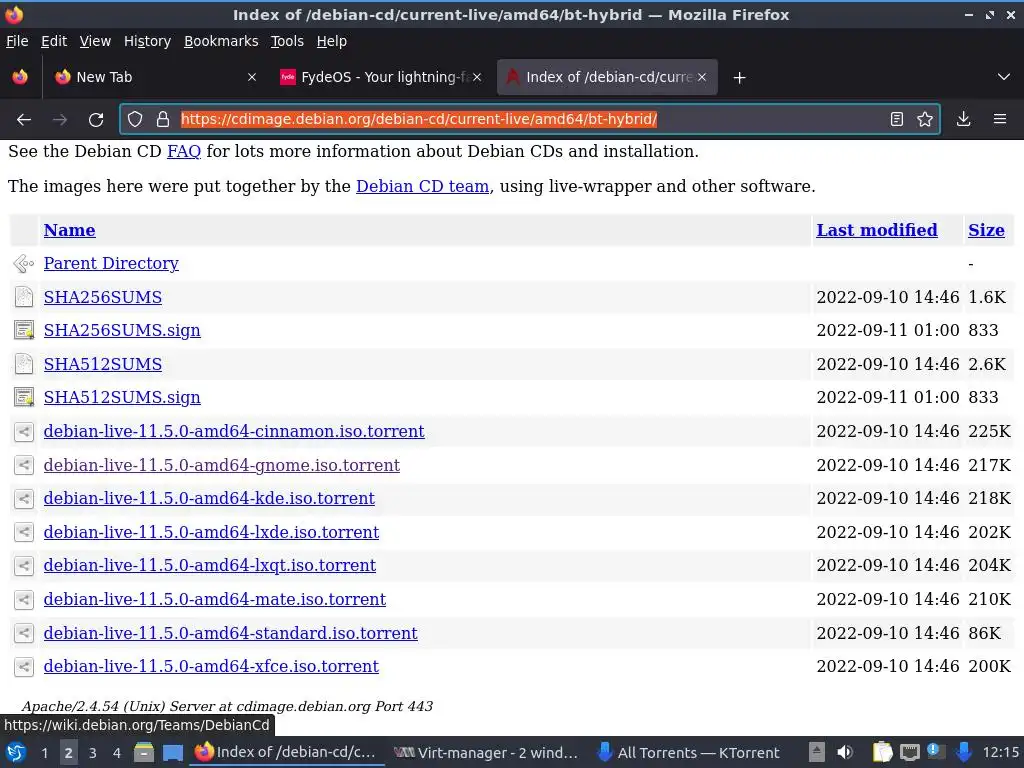
Task: Switch to Virt-manager taskbar window
Action: tap(487, 753)
